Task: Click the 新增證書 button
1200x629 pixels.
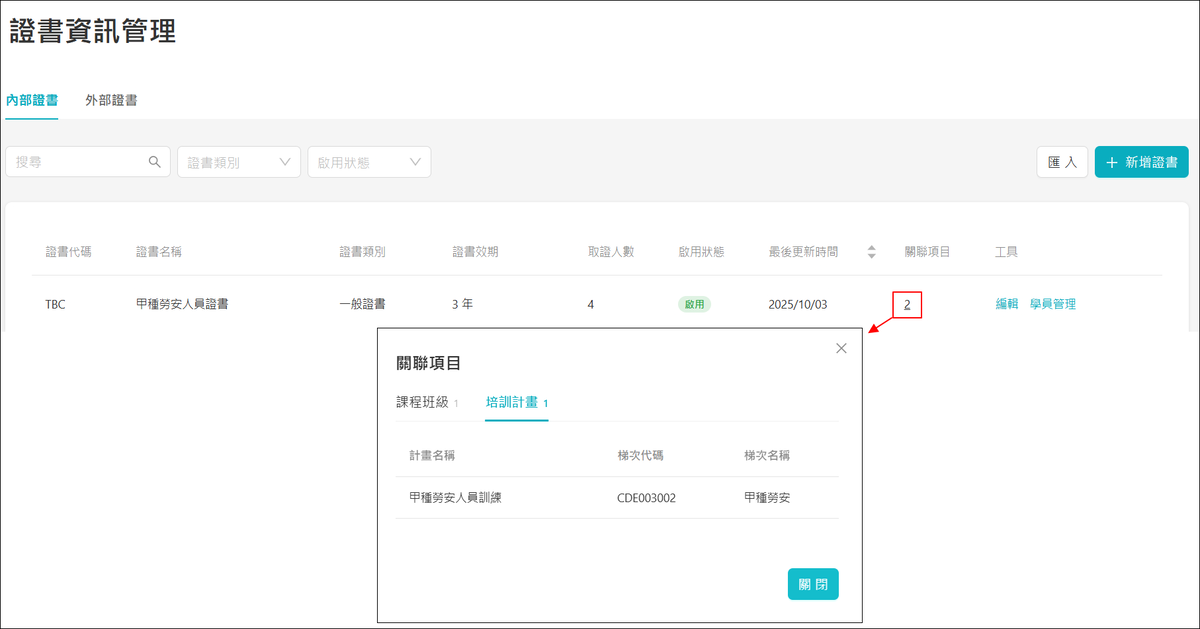Action: 1141,162
